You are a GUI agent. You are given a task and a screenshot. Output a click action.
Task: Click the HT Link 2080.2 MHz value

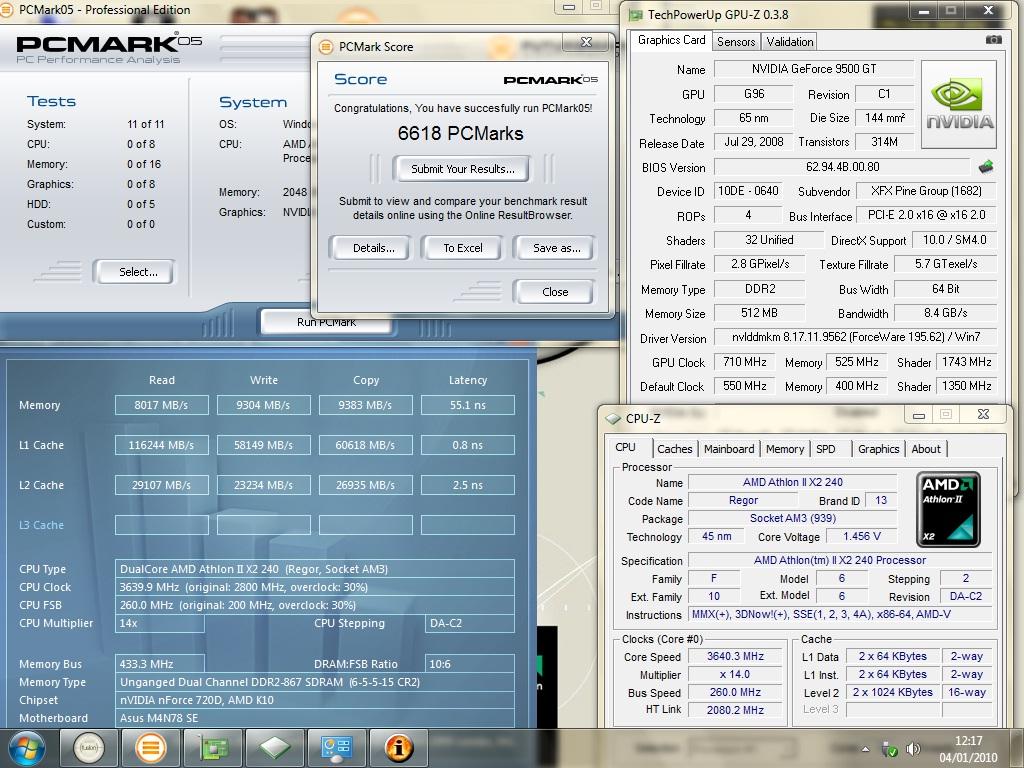pyautogui.click(x=735, y=711)
